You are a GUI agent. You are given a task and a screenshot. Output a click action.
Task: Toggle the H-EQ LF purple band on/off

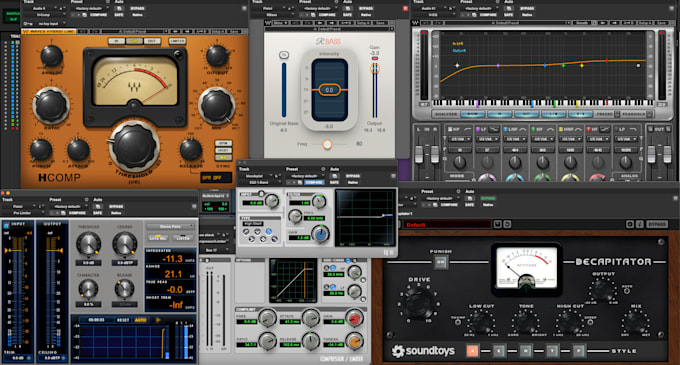[477, 129]
